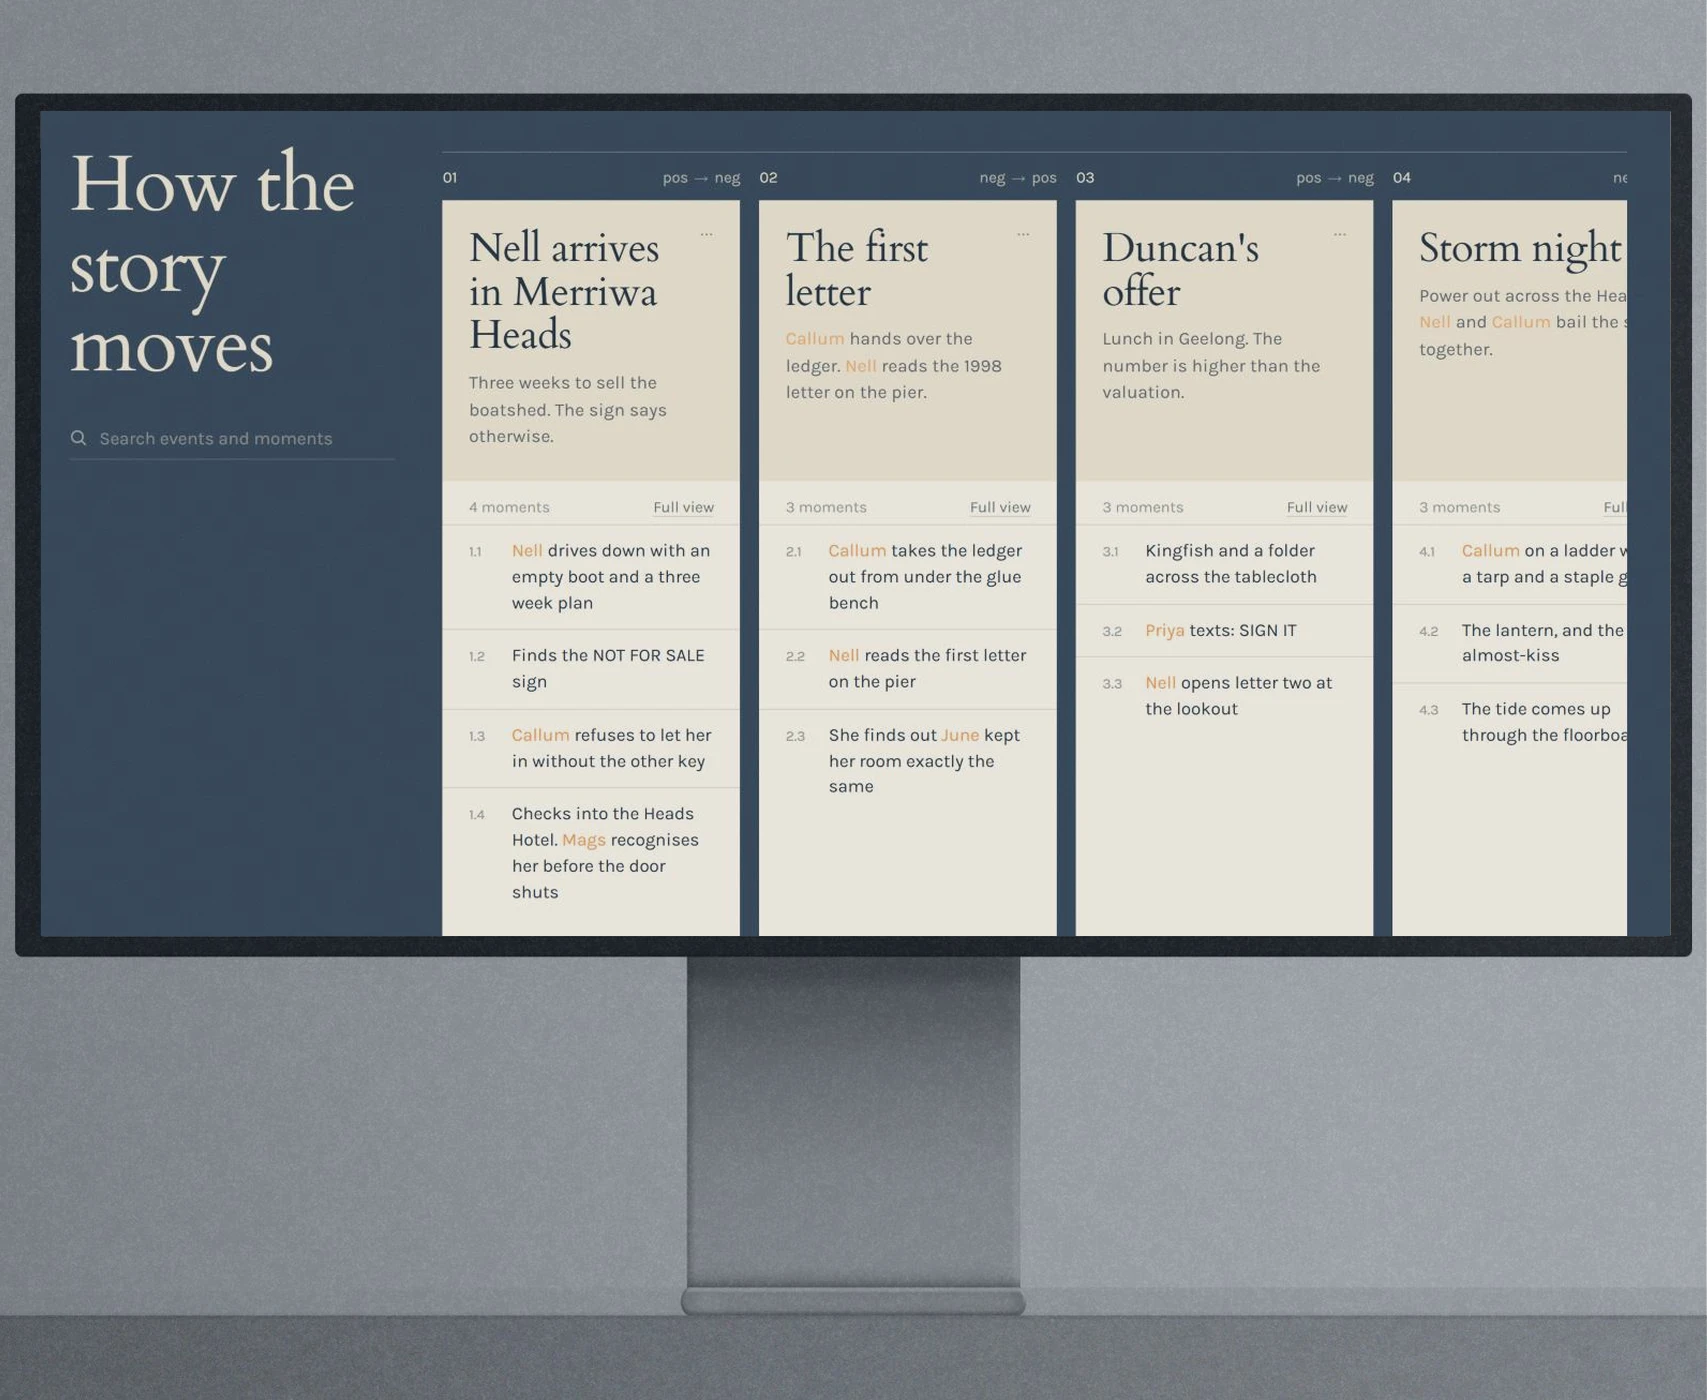This screenshot has width=1707, height=1400.
Task: Click the Three weeks to sell the boatshed summary
Action: [x=568, y=410]
